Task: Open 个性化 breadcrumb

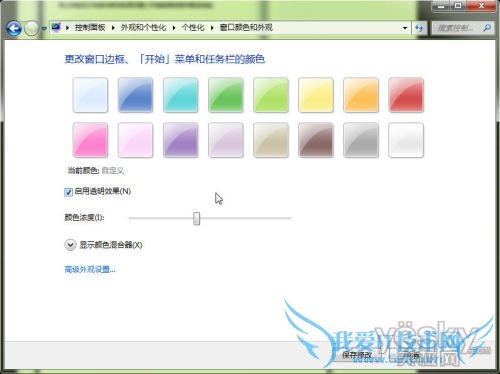Action: [193, 27]
